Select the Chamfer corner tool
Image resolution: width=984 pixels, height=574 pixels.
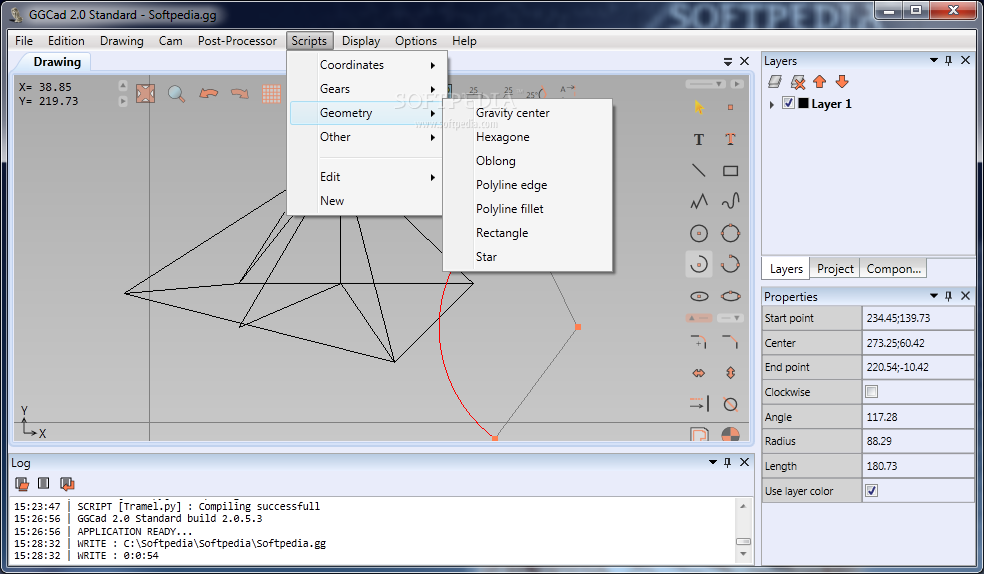click(x=730, y=342)
